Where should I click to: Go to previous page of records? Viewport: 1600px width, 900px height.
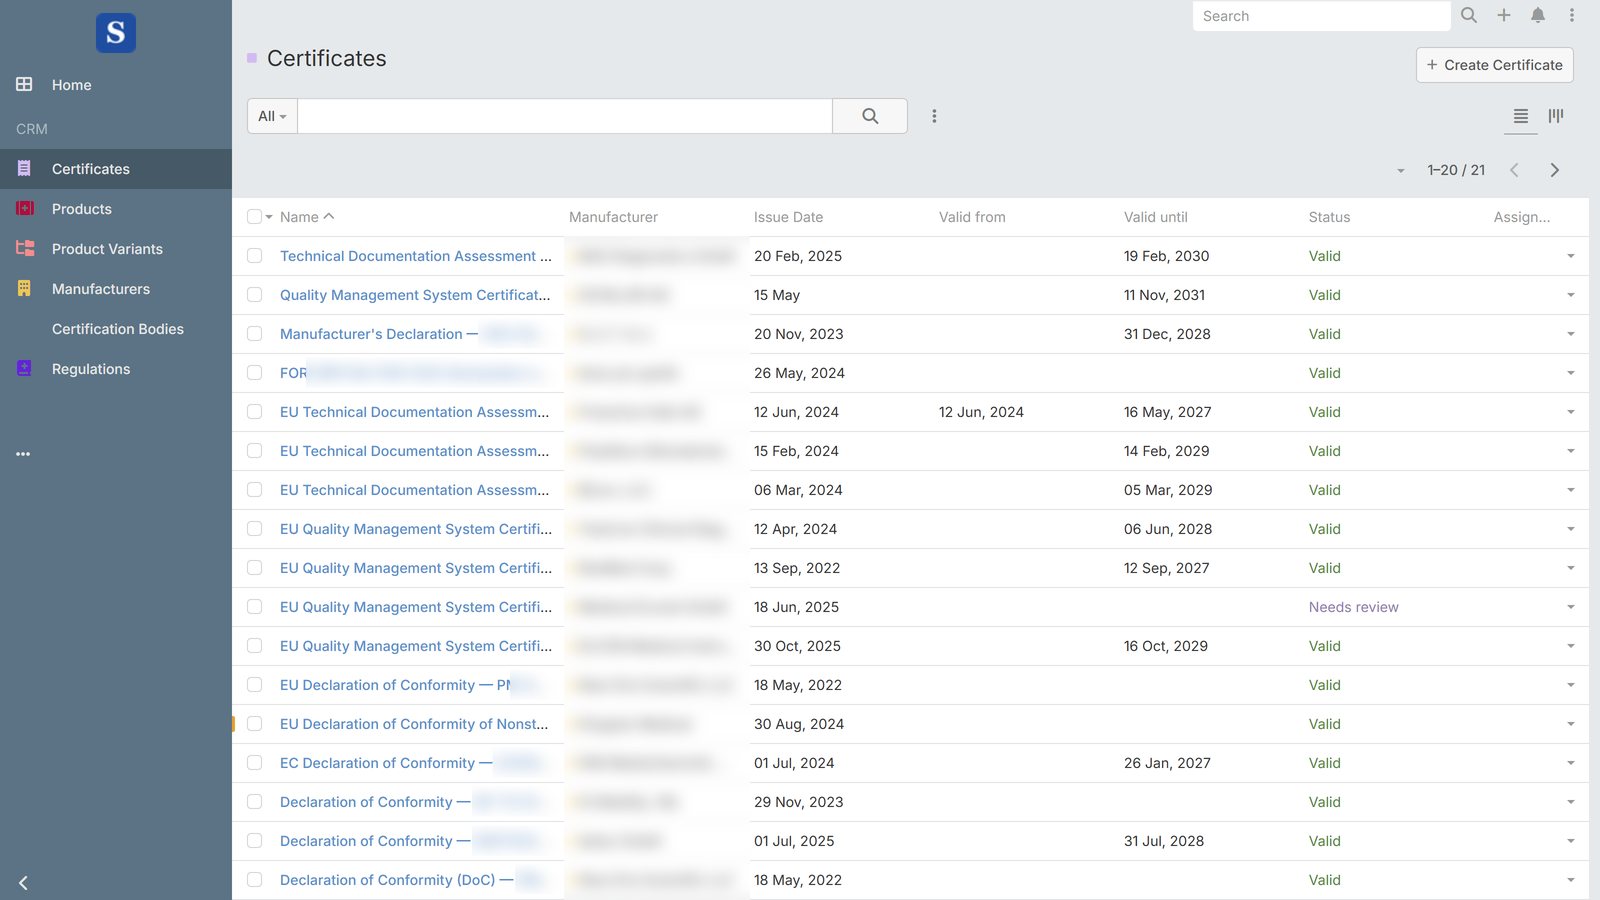1514,170
